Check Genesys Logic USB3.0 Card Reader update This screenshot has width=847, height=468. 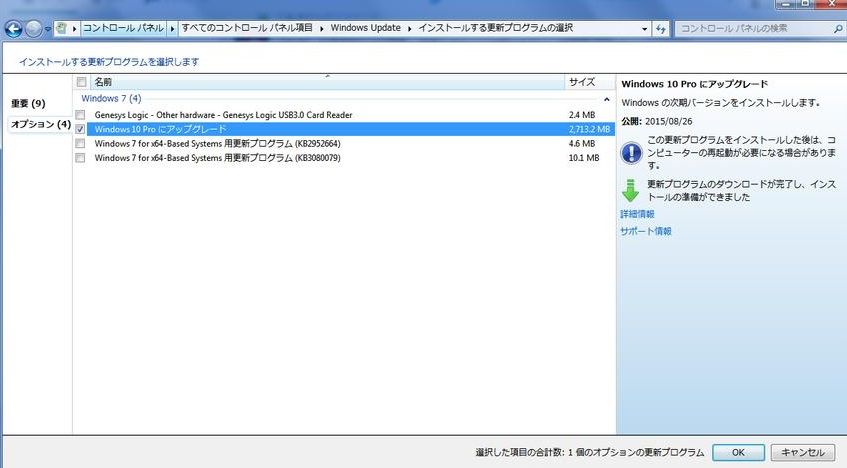point(80,115)
